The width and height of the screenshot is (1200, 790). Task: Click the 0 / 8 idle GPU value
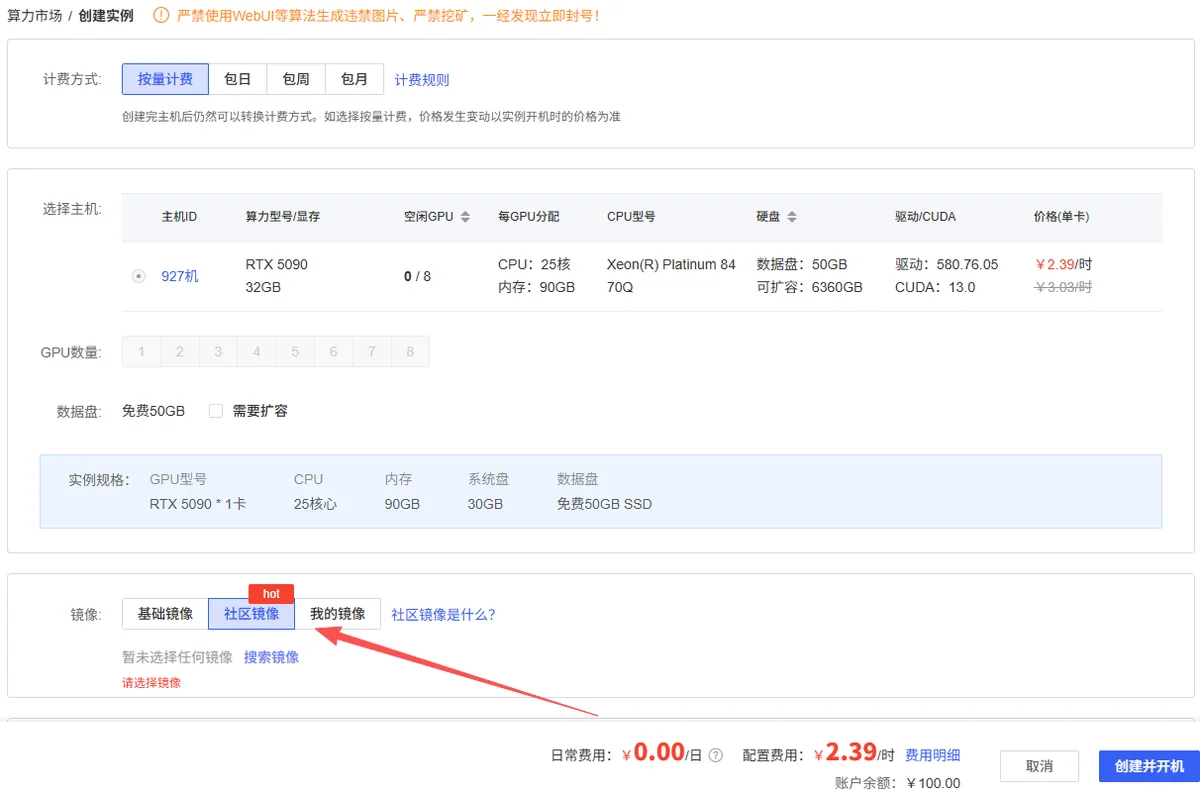click(417, 276)
